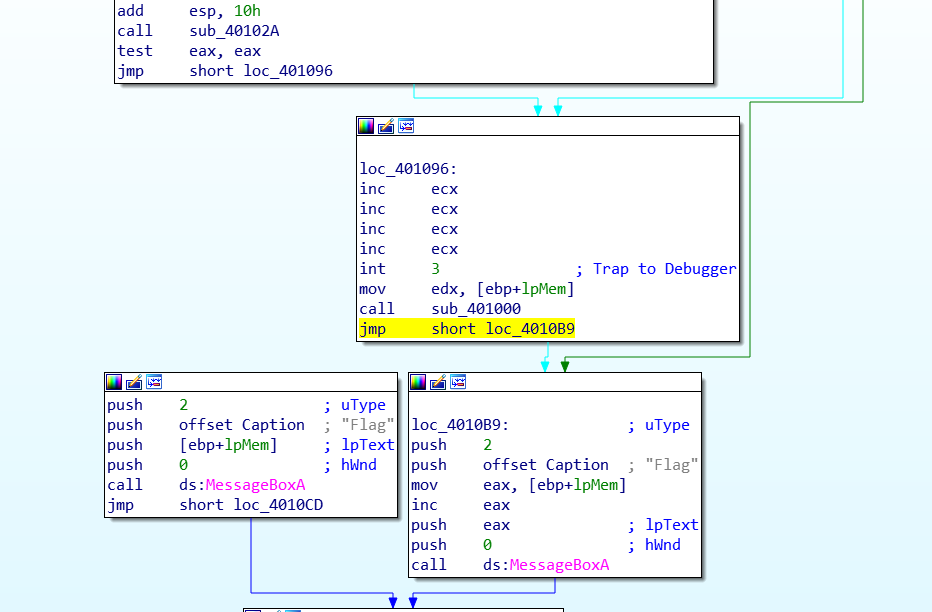Click the '; Trap to Debugger' comment
Screen dimensions: 932x612
(656, 269)
